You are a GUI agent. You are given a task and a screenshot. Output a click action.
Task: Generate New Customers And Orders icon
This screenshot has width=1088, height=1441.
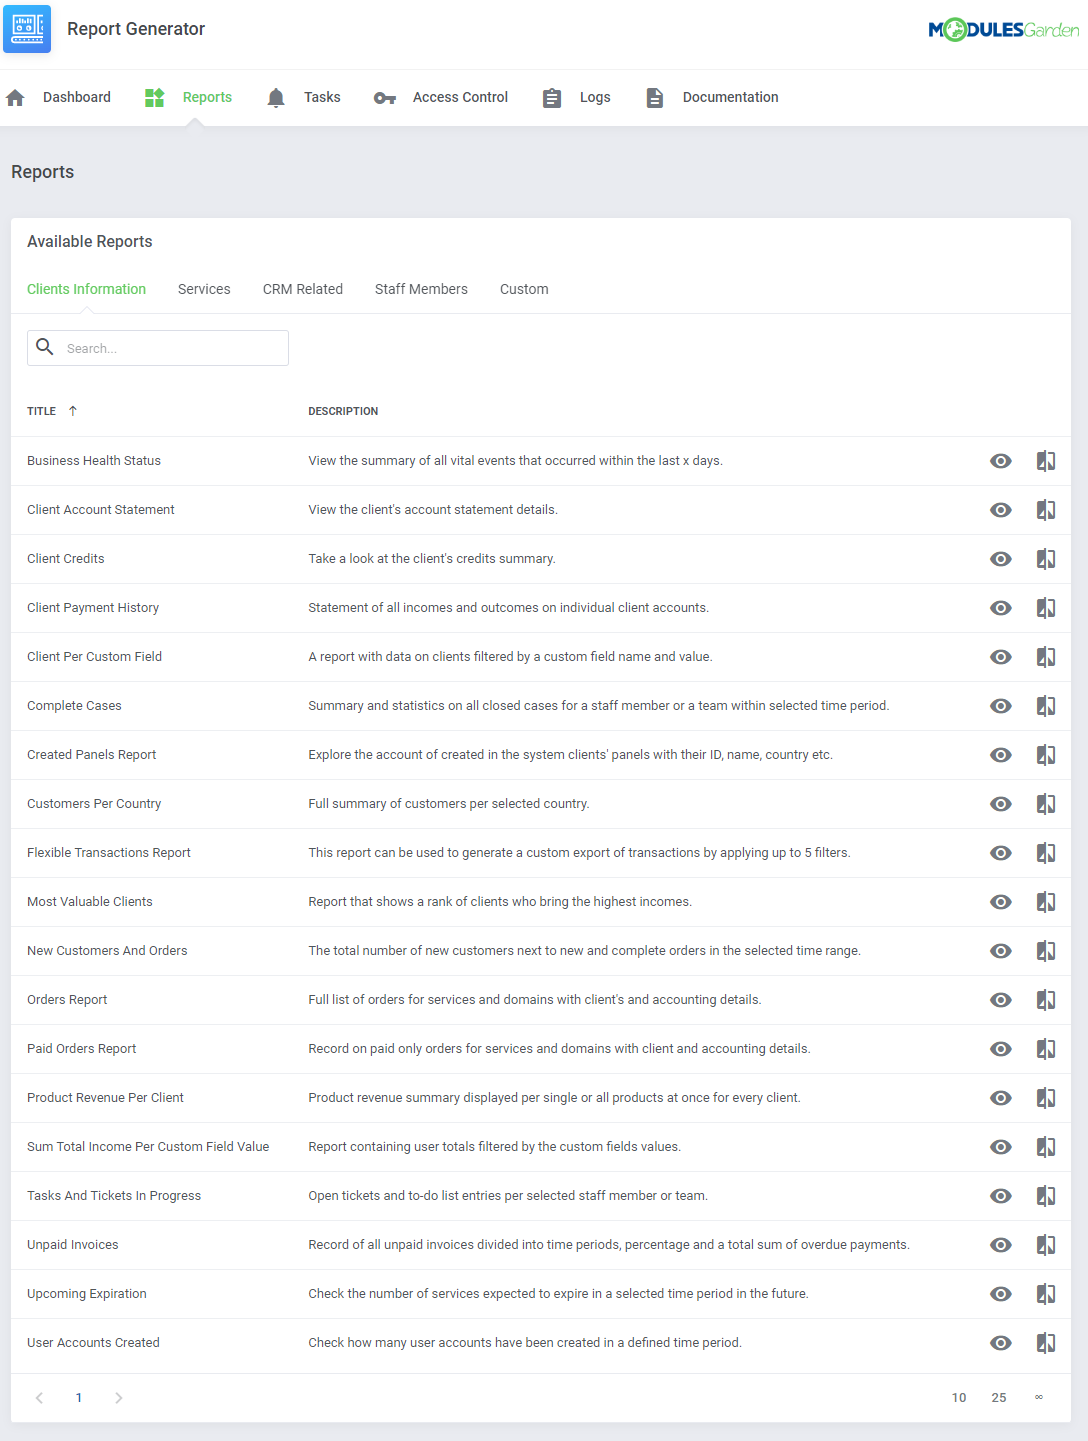(1046, 951)
